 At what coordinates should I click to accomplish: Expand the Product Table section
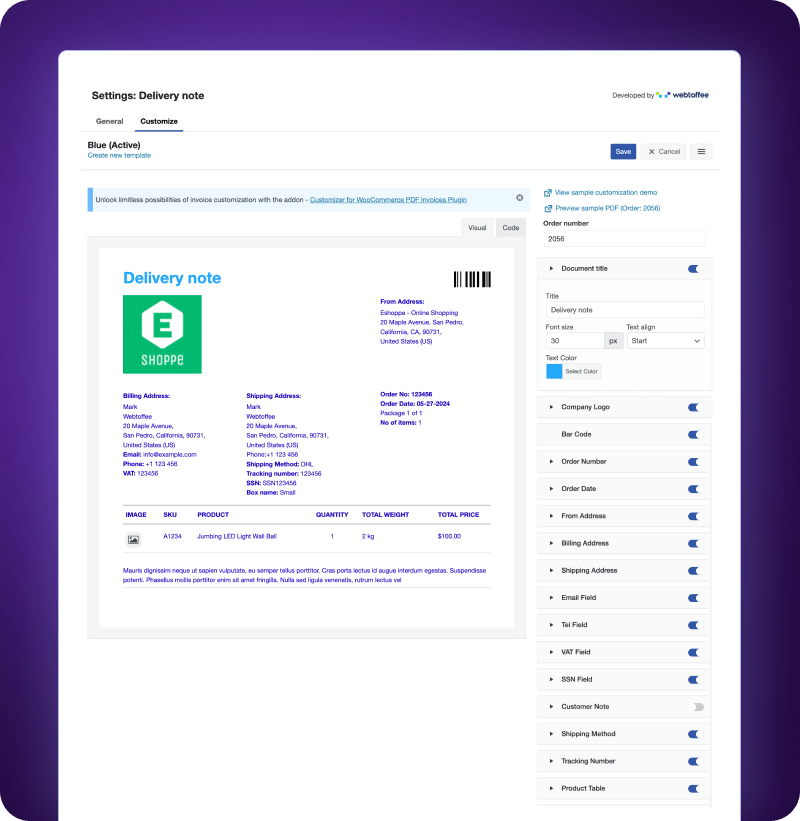point(551,788)
